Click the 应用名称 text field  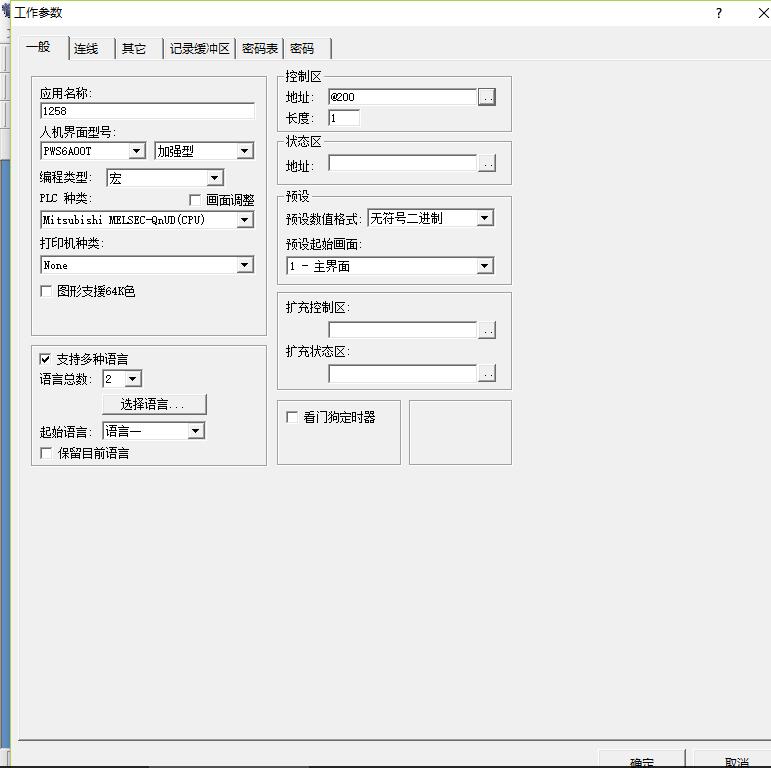pos(147,111)
